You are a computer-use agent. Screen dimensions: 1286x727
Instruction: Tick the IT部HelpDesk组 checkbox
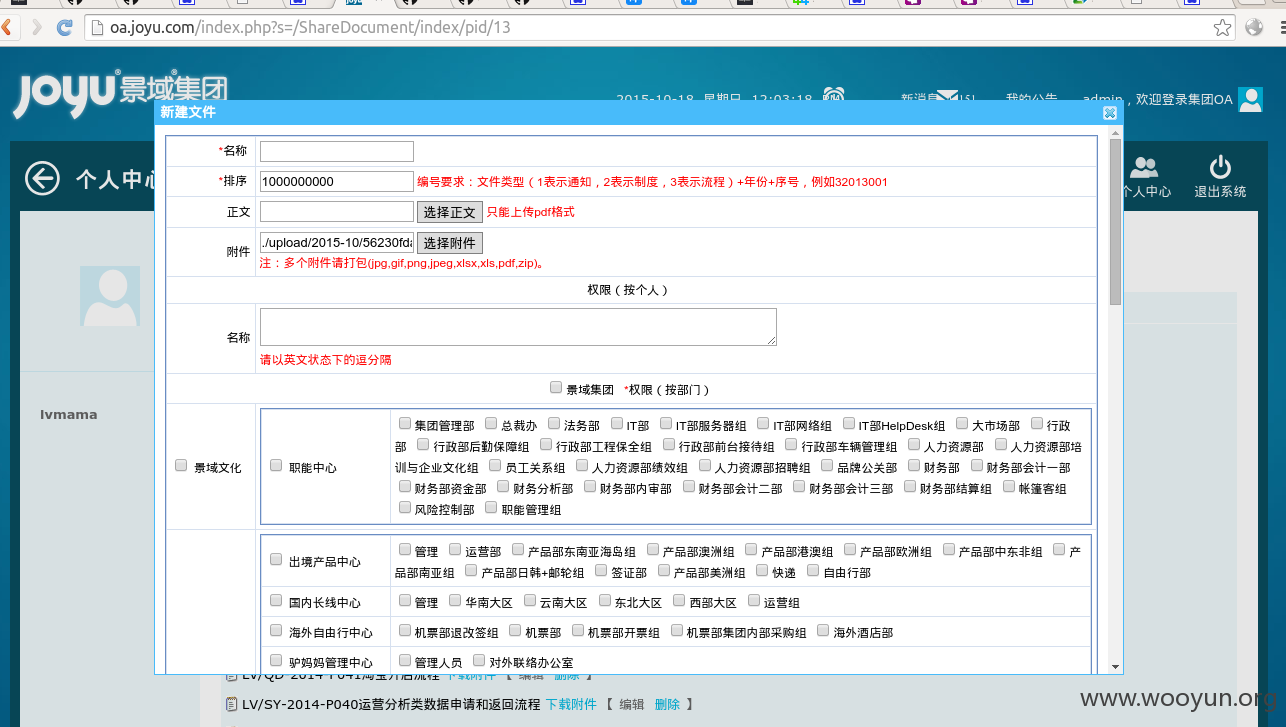point(849,423)
